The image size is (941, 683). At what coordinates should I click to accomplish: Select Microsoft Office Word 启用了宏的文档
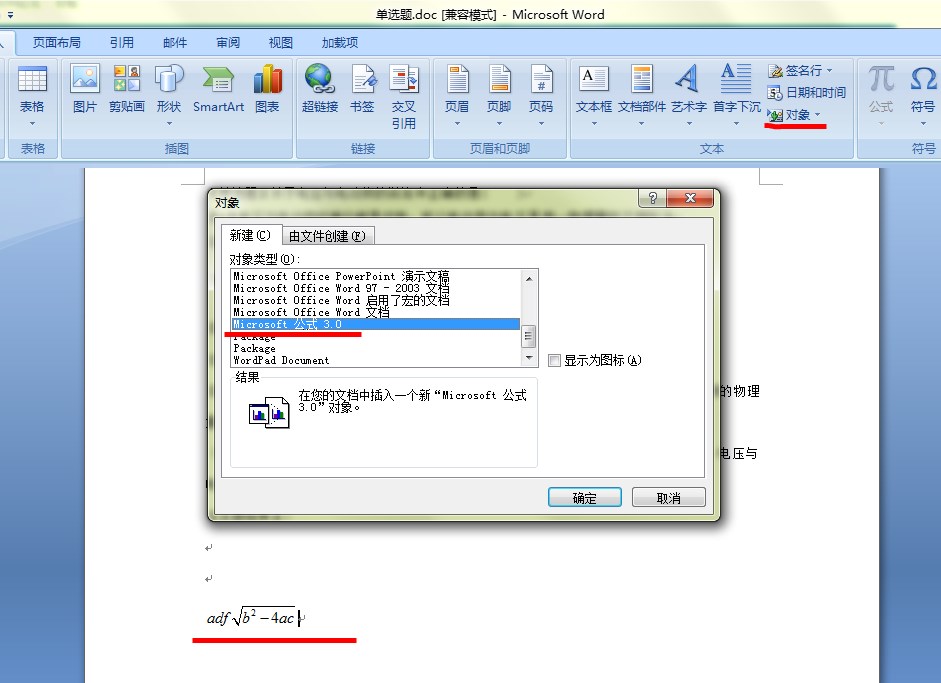[x=376, y=300]
